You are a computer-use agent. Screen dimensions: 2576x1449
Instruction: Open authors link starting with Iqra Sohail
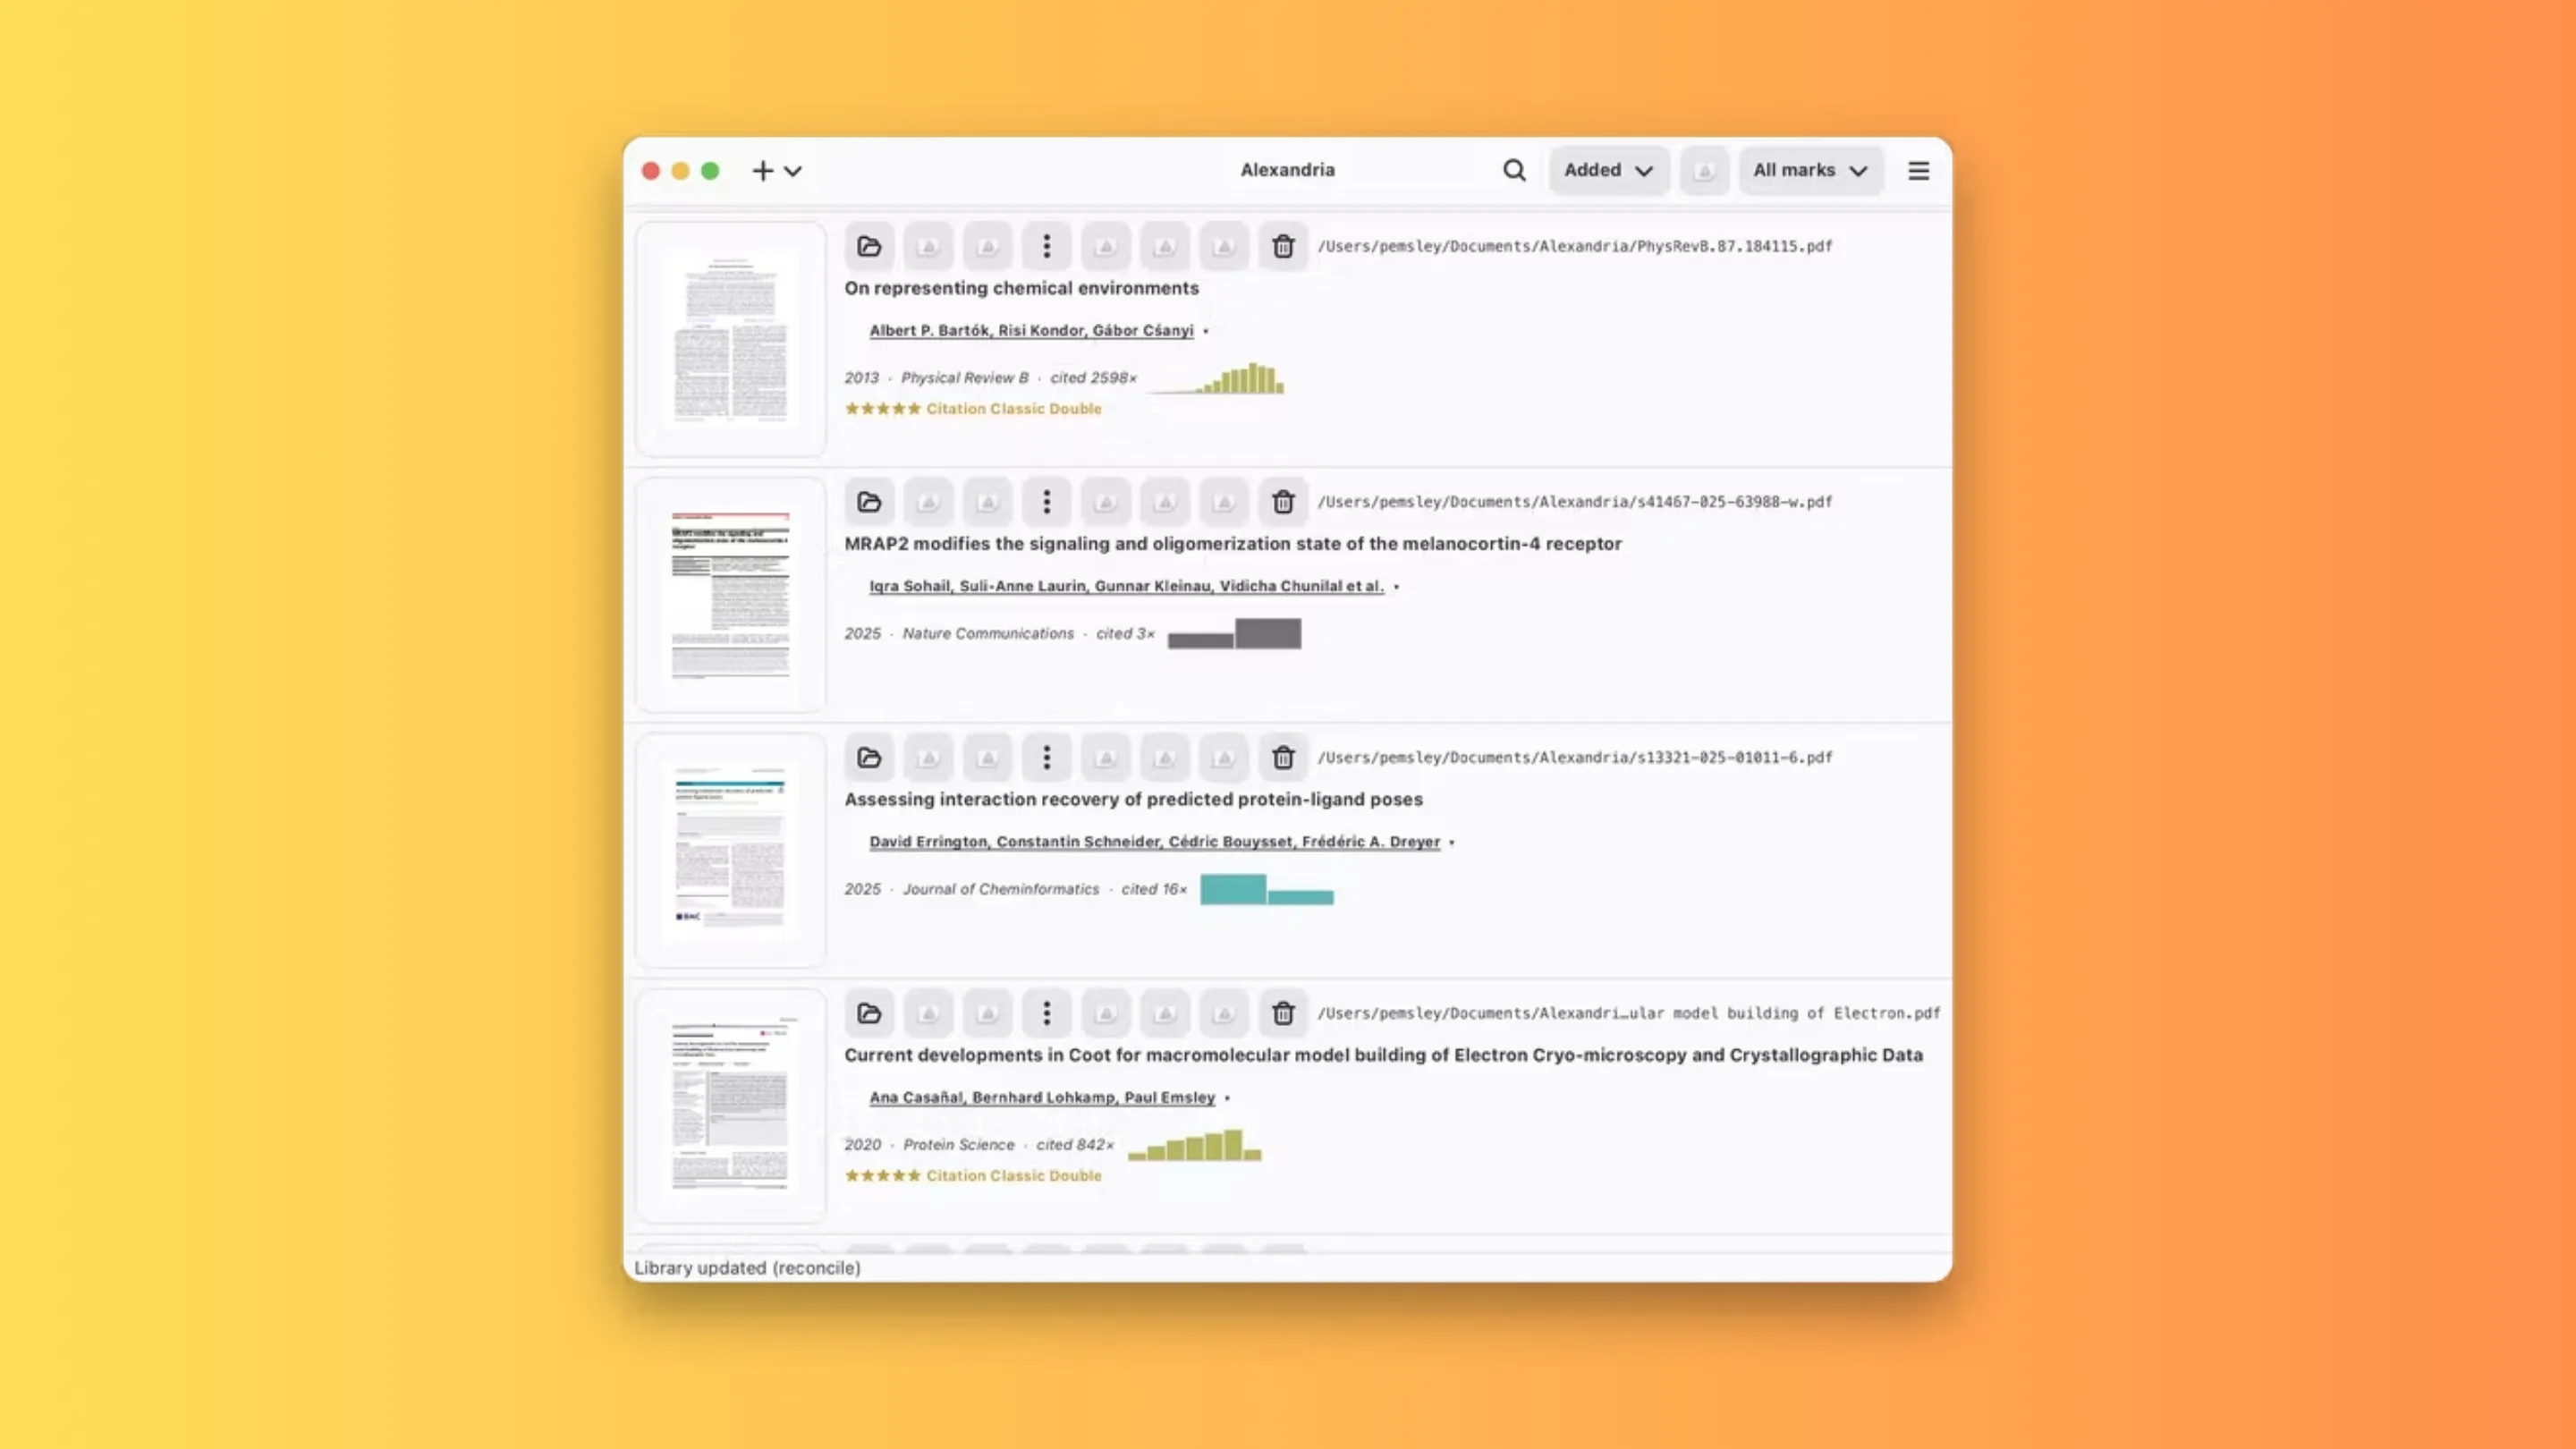(1126, 586)
